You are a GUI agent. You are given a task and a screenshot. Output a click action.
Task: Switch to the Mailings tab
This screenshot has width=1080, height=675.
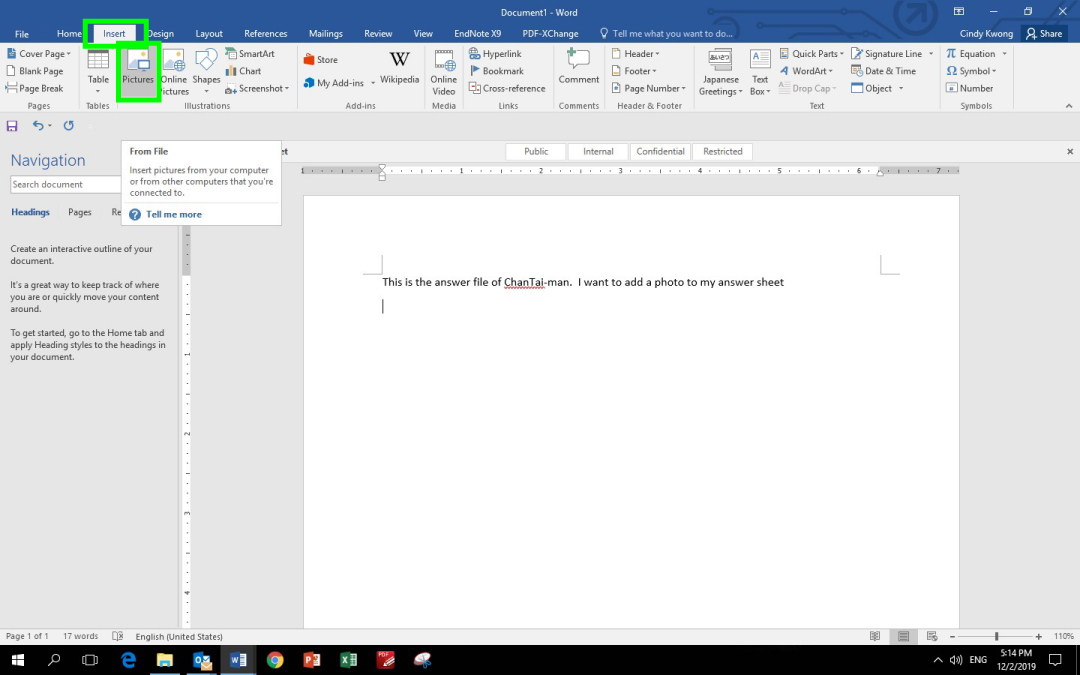[326, 34]
